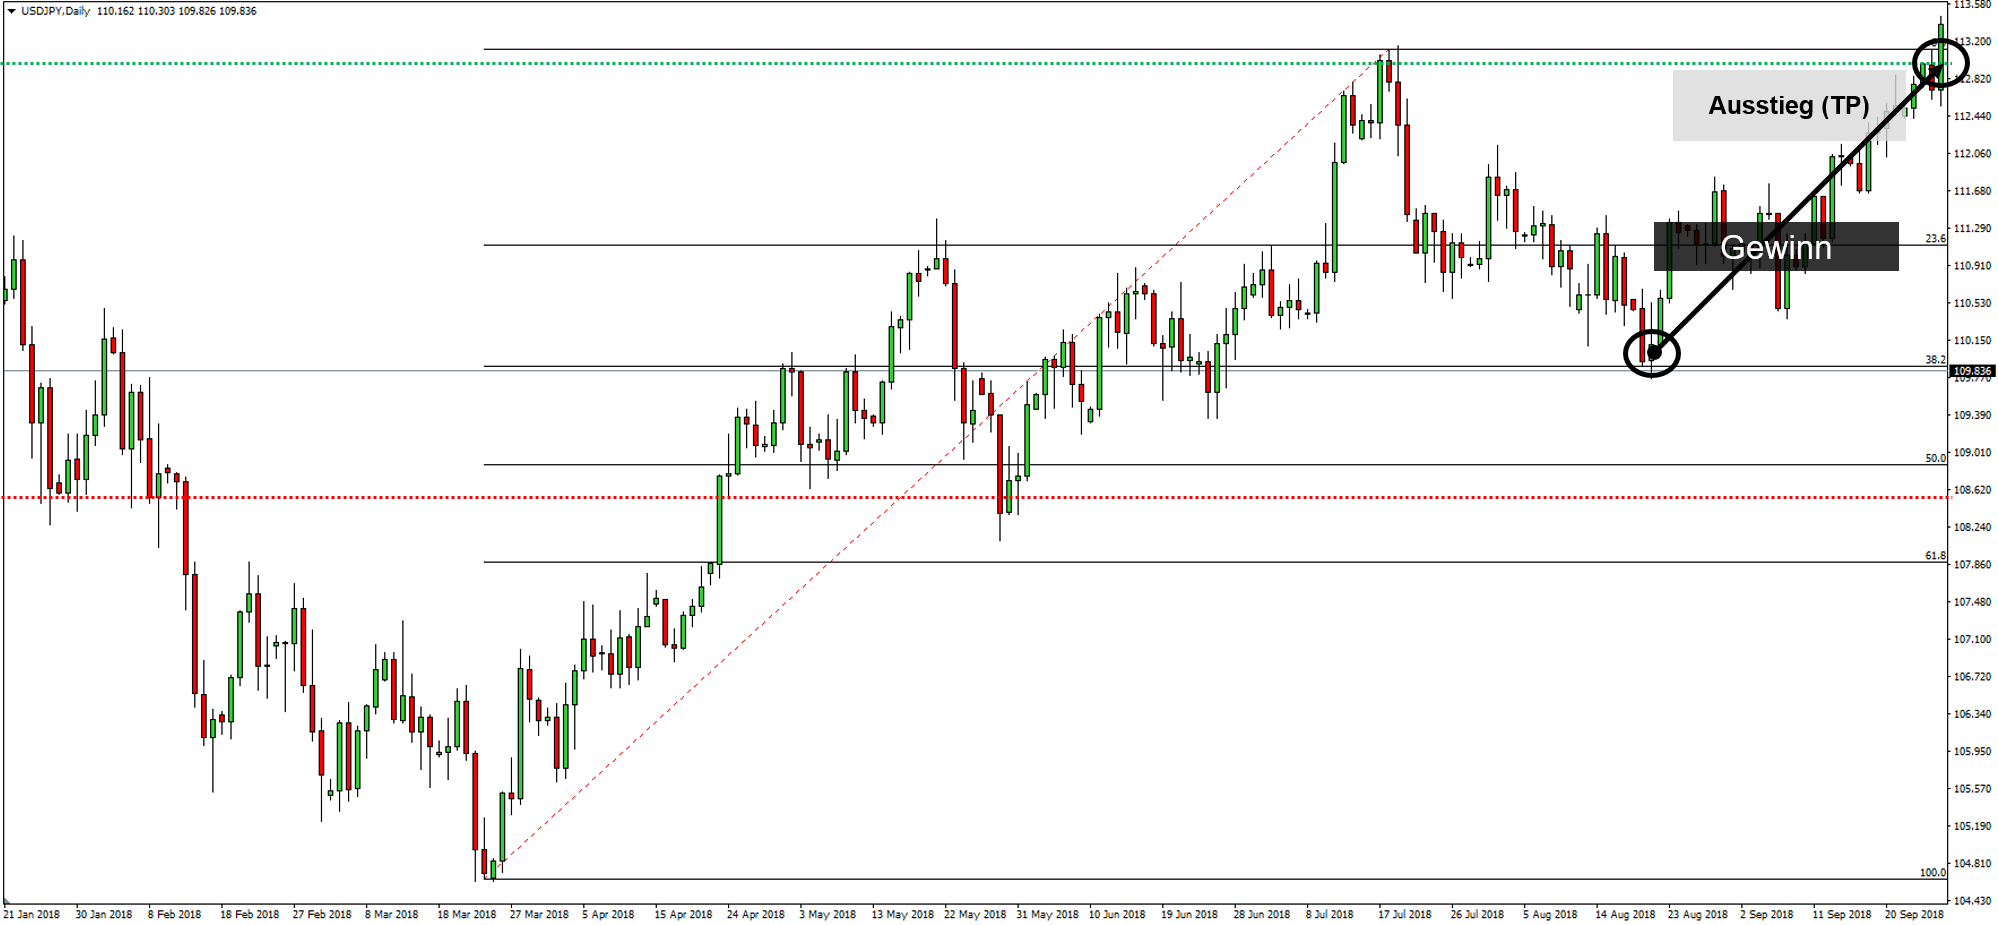Image resolution: width=1998 pixels, height=925 pixels.
Task: Click the chart menu arrow beside USDJPY,Daily
Action: [x=11, y=11]
